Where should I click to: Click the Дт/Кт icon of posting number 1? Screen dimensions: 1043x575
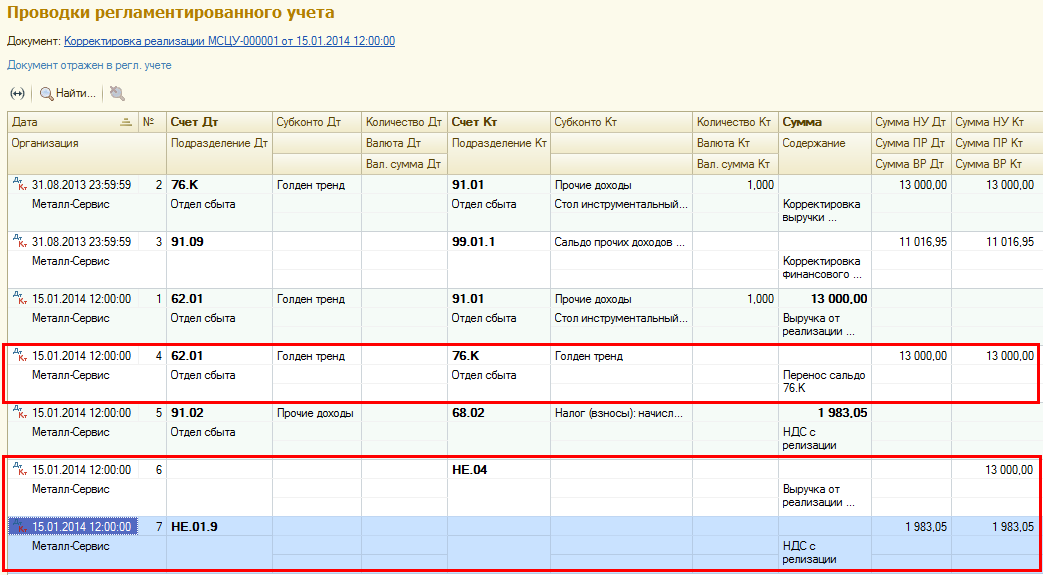pyautogui.click(x=19, y=299)
